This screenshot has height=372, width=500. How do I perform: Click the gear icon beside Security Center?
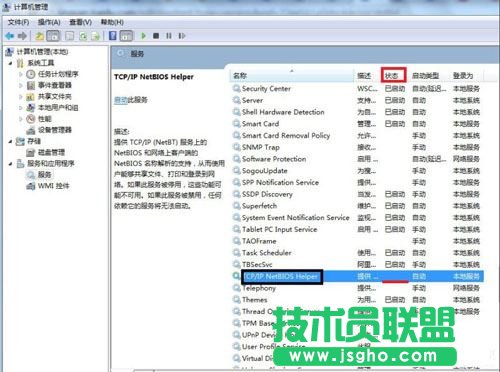pos(237,88)
